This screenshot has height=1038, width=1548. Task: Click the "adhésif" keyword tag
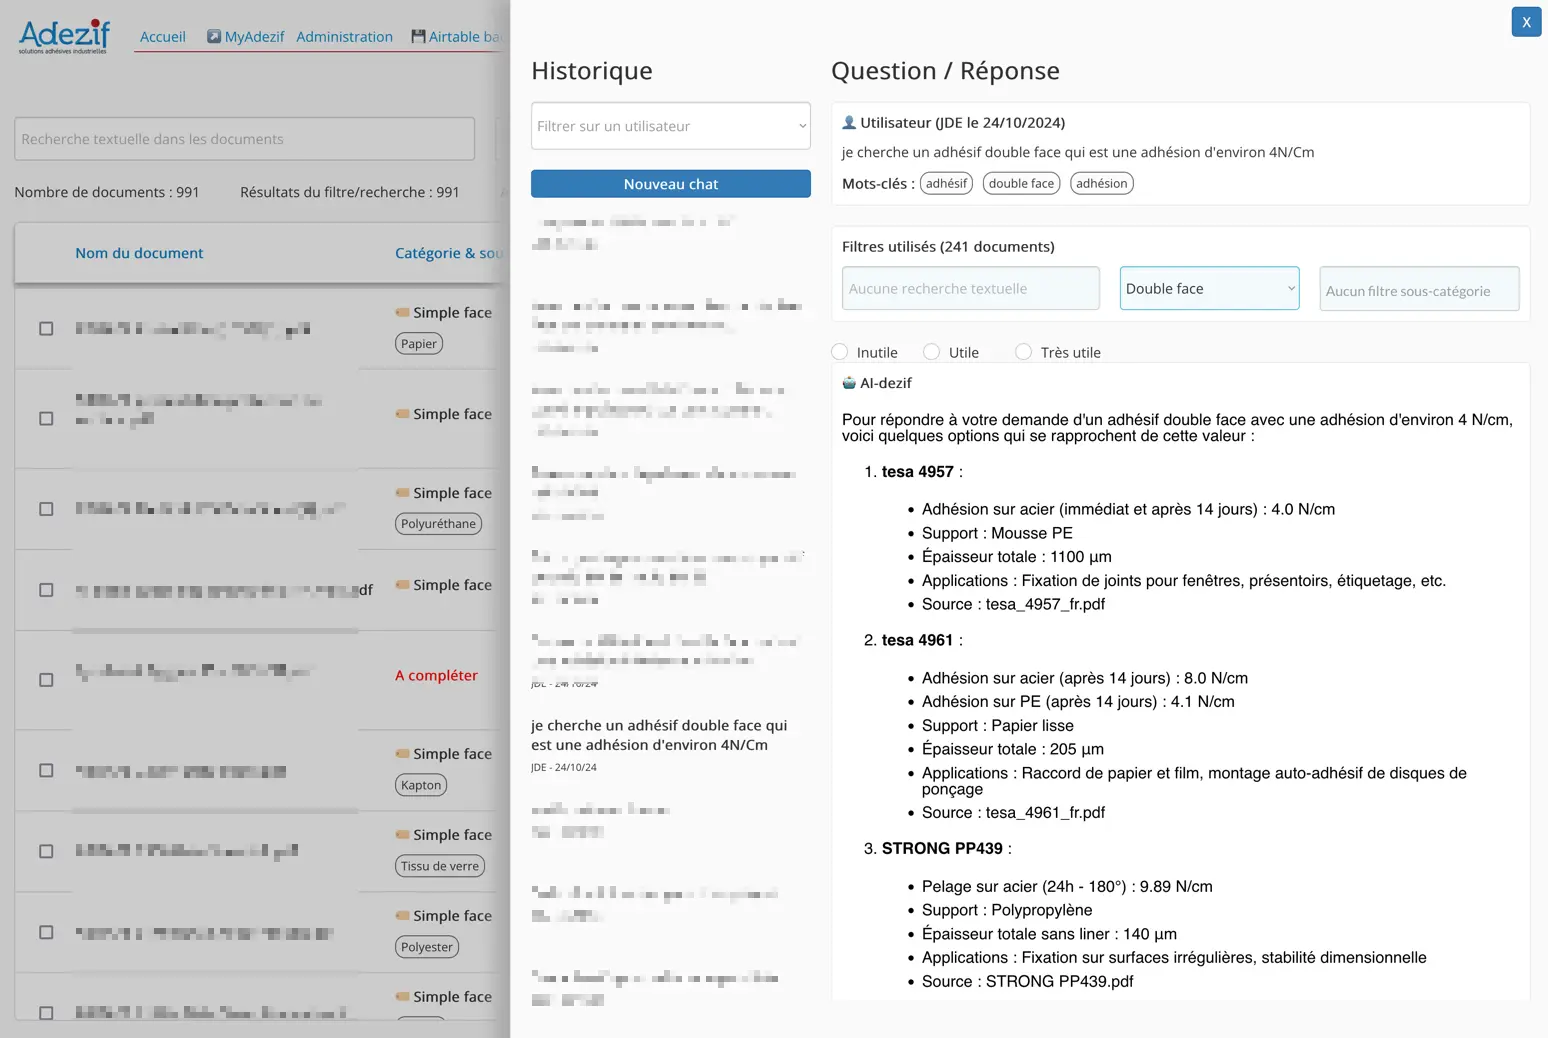point(946,184)
